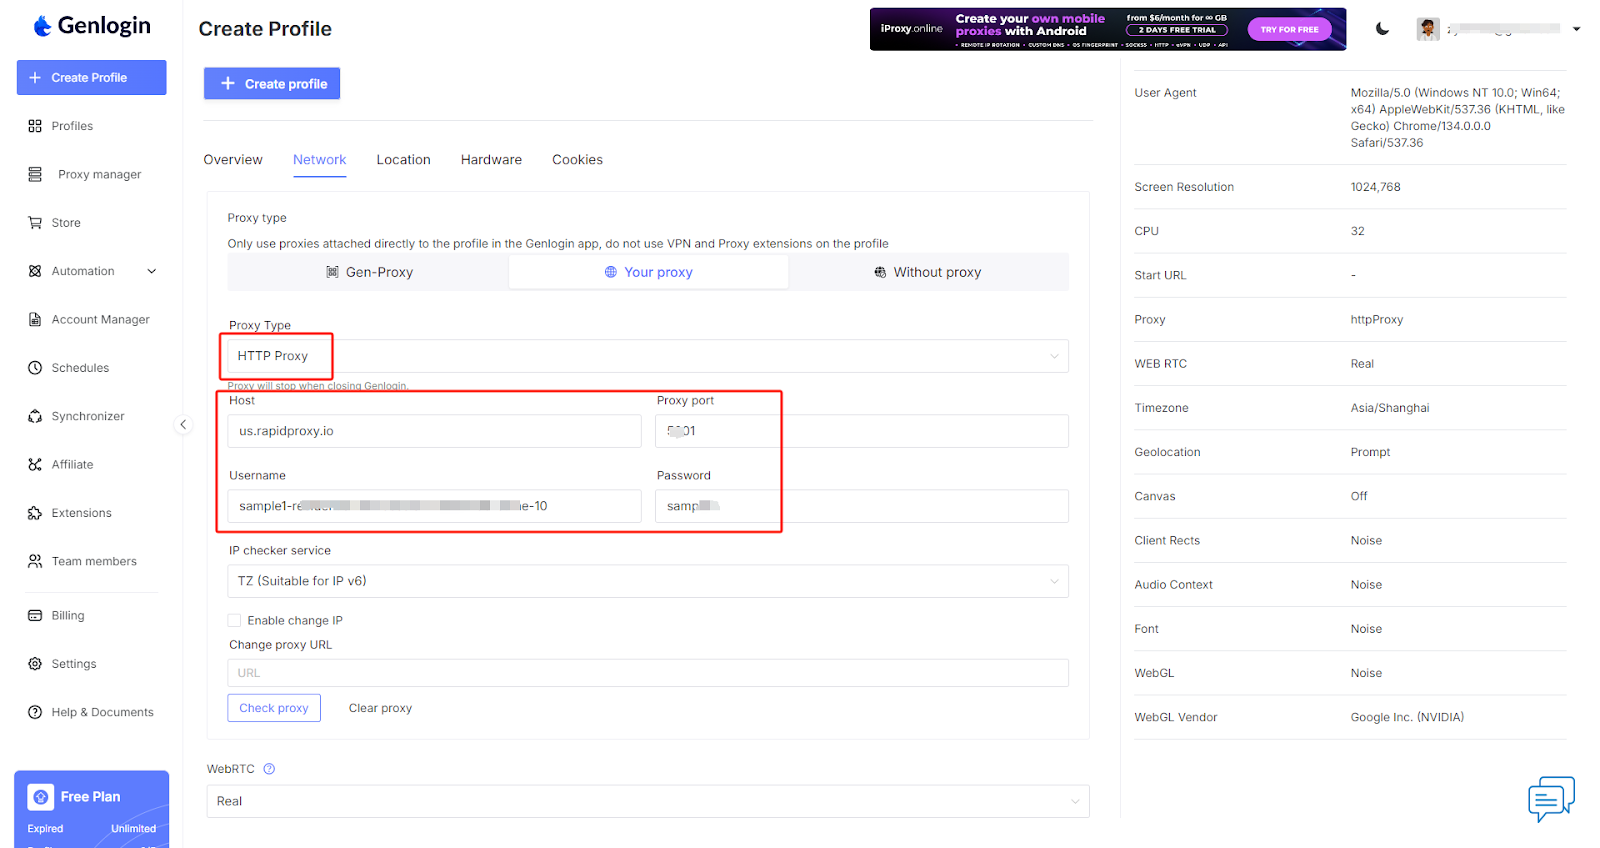Go to Store in sidebar
This screenshot has height=848, width=1600.
pyautogui.click(x=66, y=223)
